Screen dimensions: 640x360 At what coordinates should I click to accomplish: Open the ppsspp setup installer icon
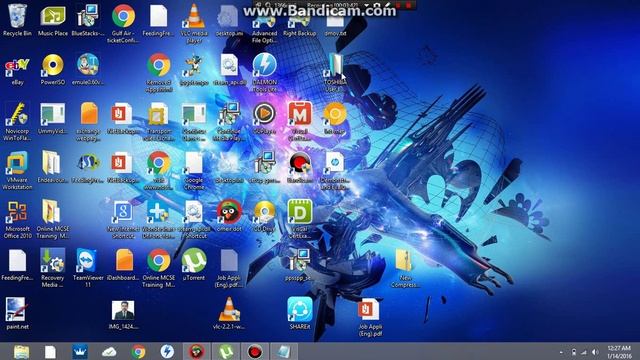(300, 260)
